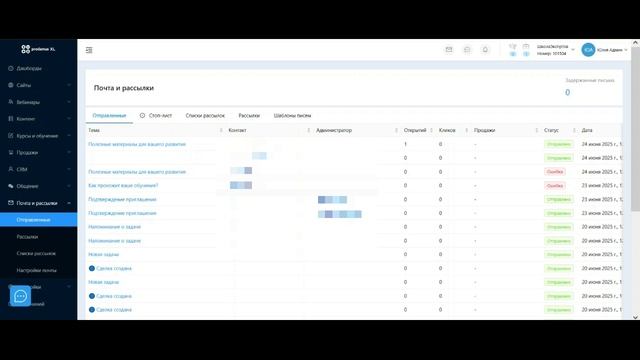Click the Вебинары sidebar icon

[11, 102]
